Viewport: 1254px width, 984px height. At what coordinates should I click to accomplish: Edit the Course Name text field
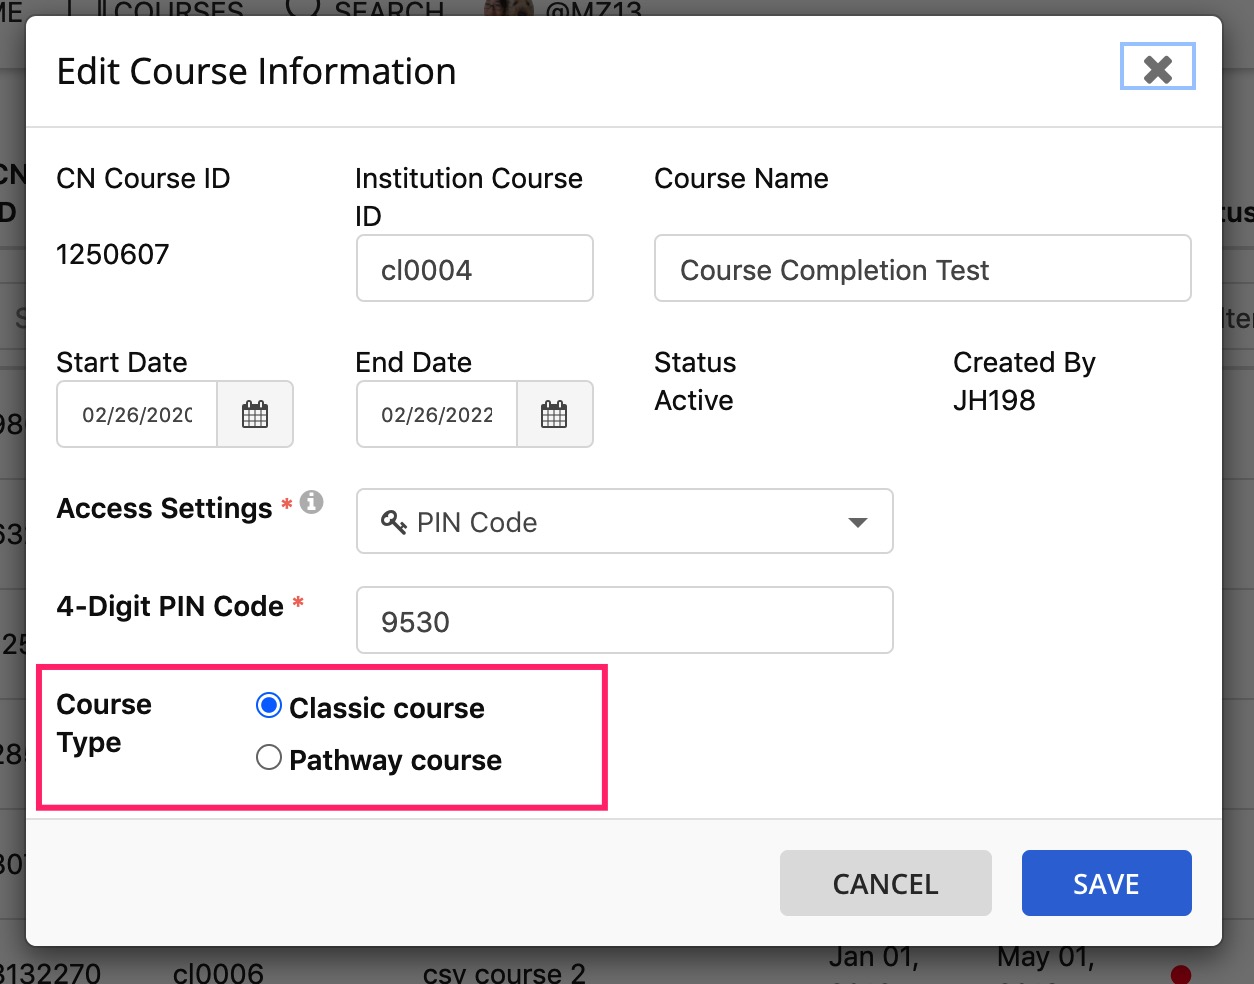[922, 268]
